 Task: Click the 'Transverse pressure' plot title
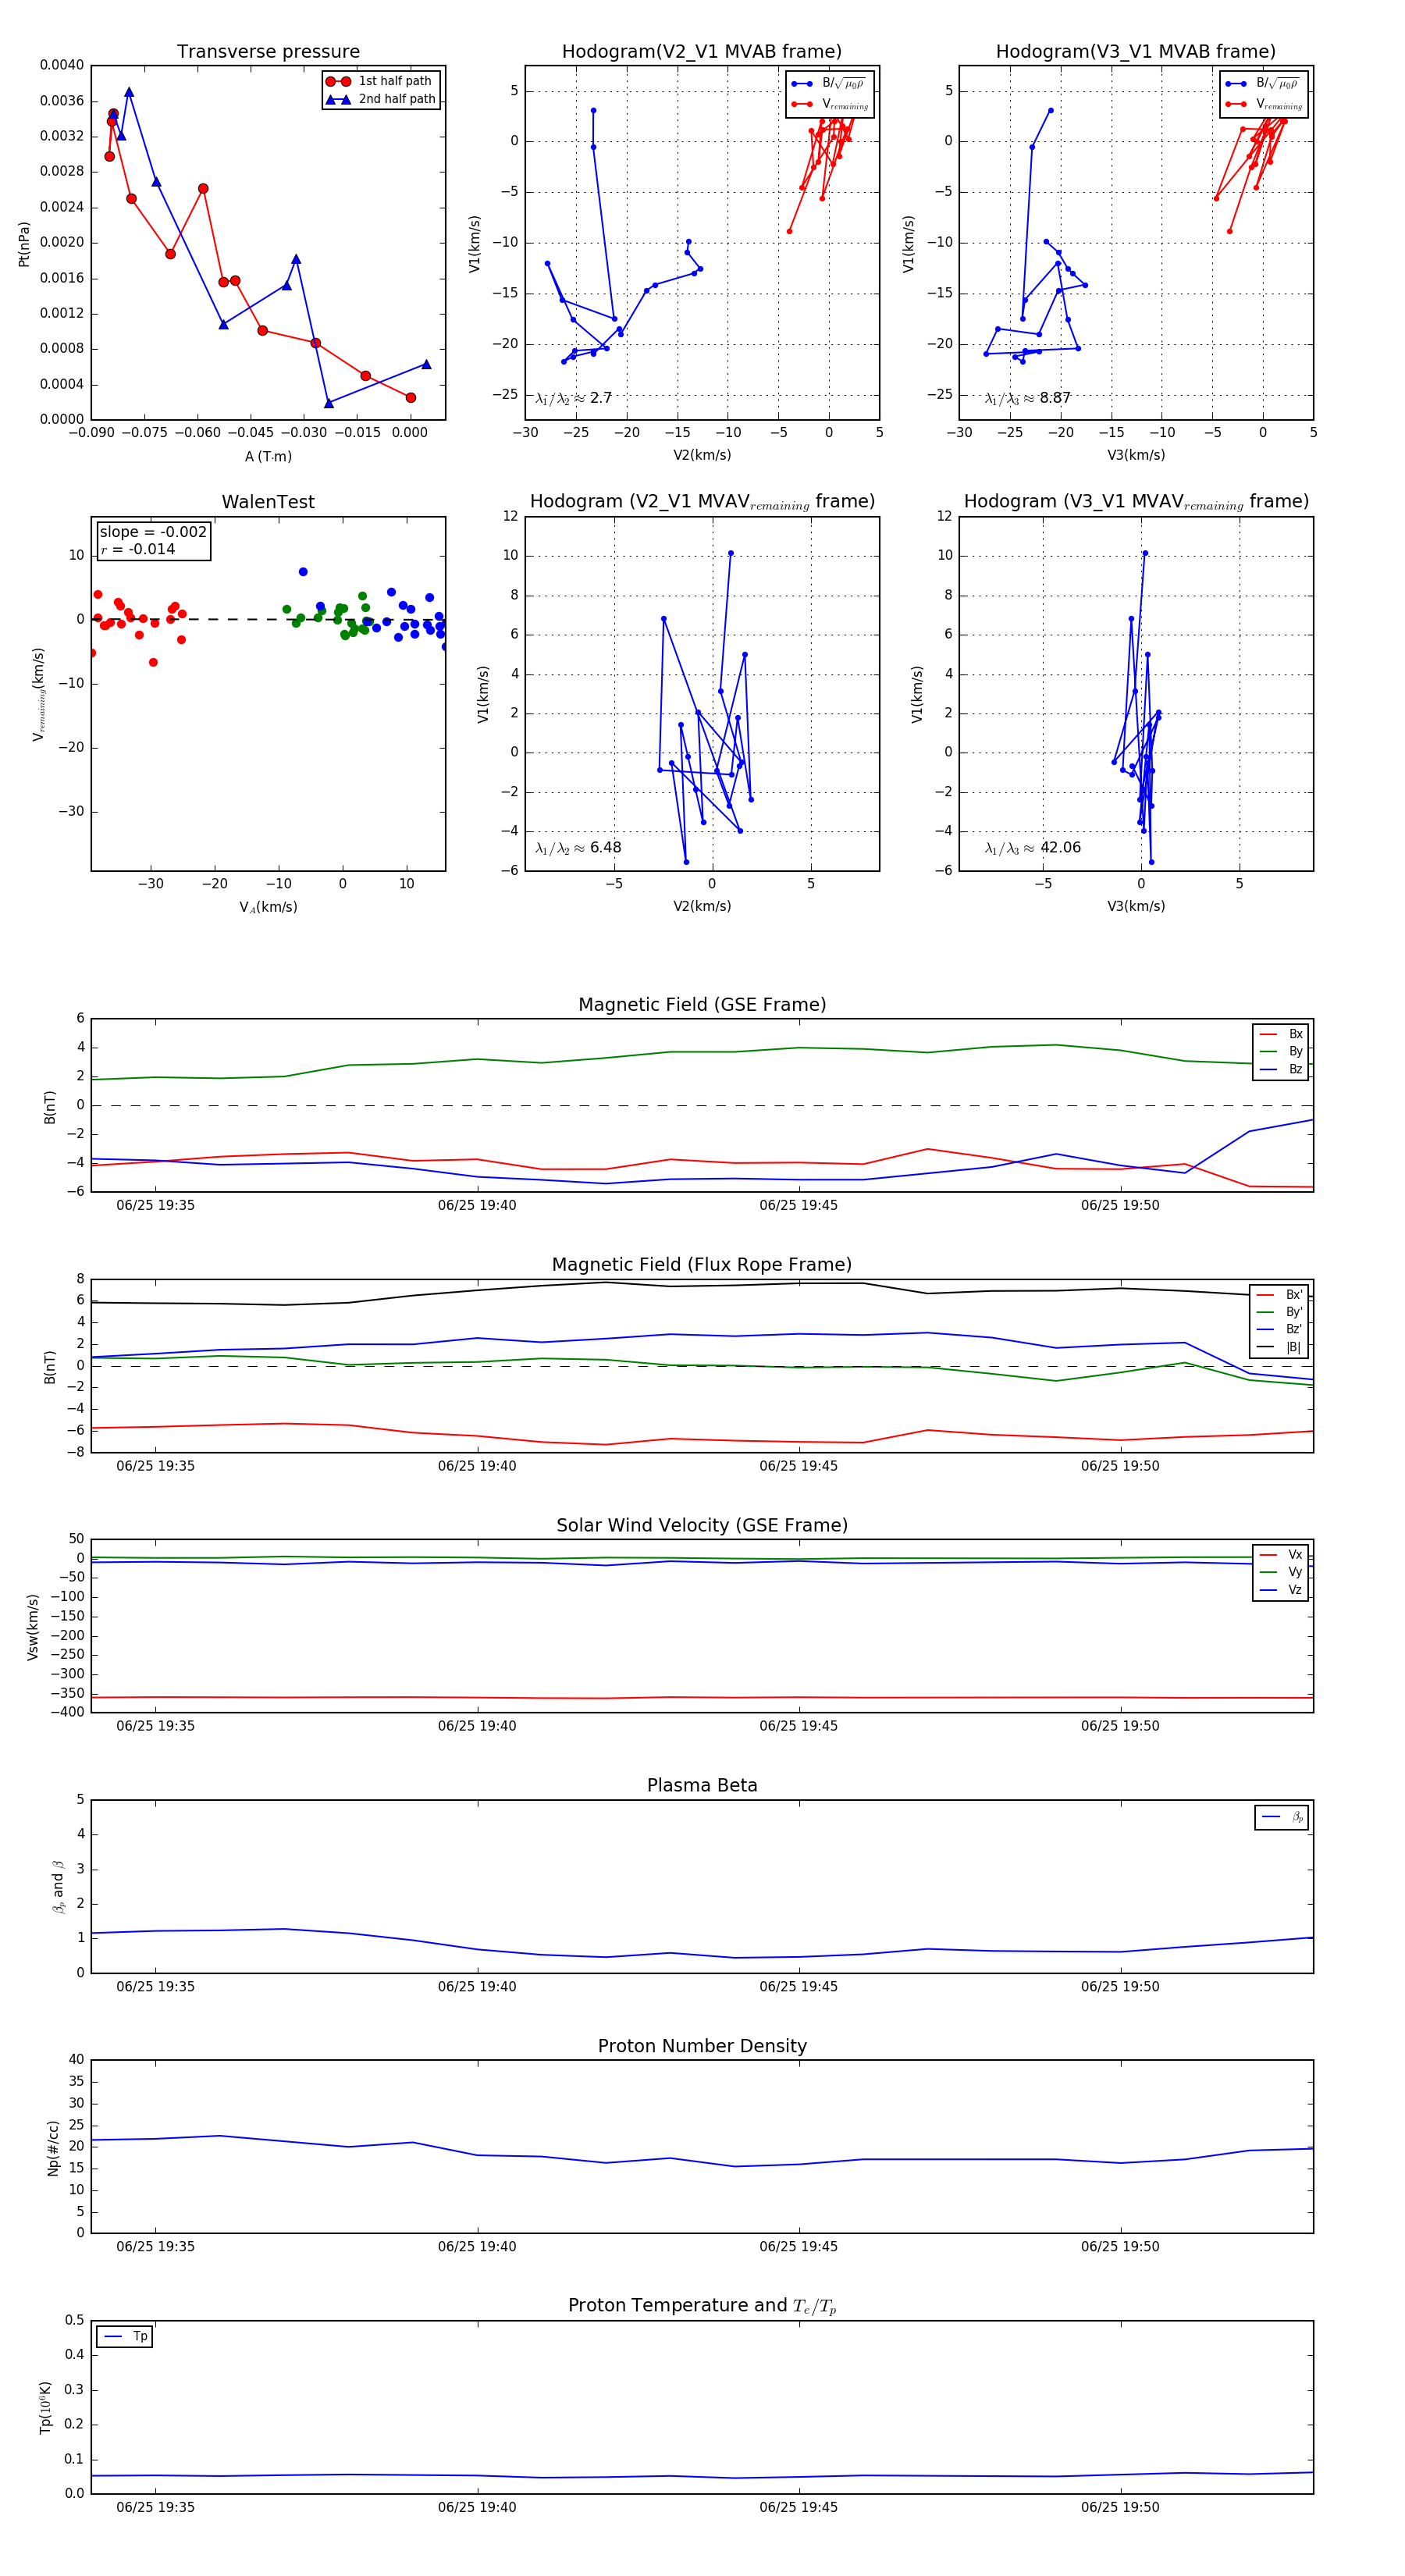click(268, 52)
